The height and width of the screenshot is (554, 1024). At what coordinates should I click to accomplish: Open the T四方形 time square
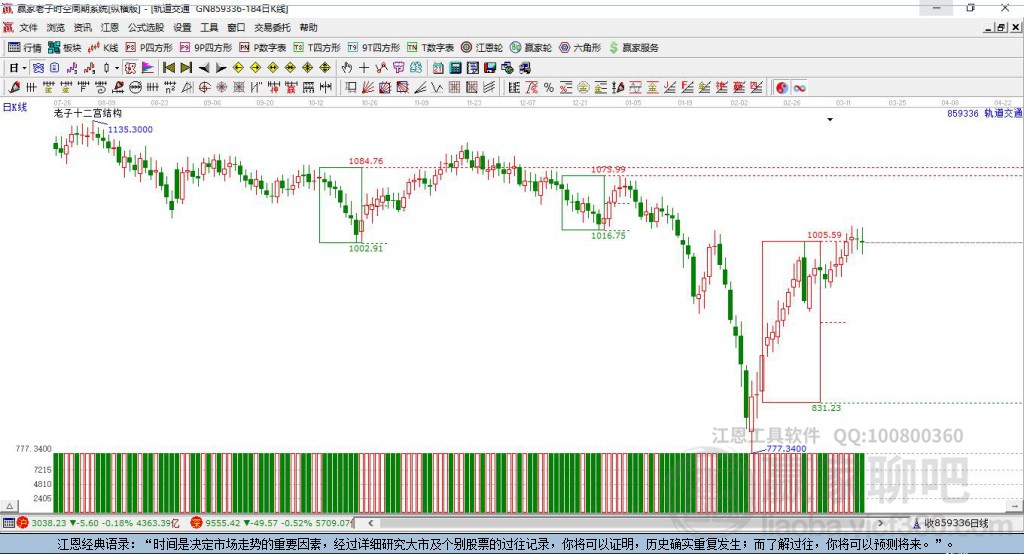coord(317,48)
